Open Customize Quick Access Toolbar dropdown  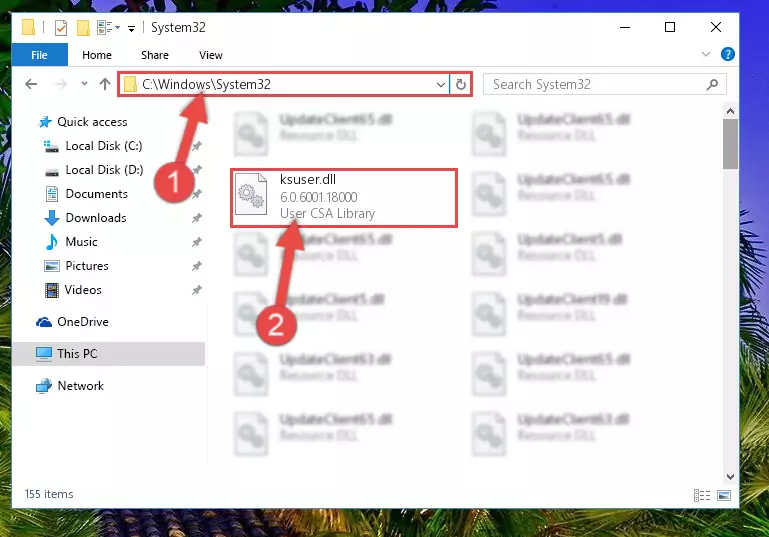131,28
